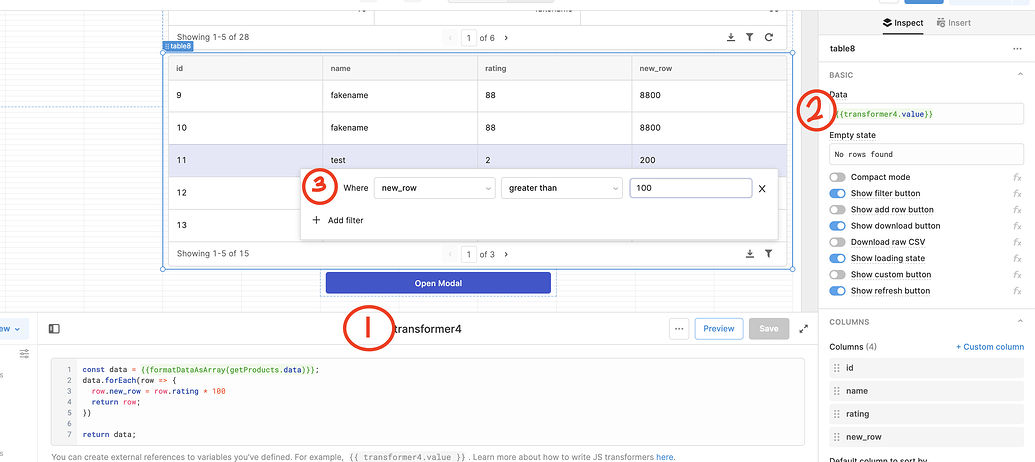Open table8 filter icon in footer
This screenshot has height=462, width=1035.
click(x=769, y=253)
